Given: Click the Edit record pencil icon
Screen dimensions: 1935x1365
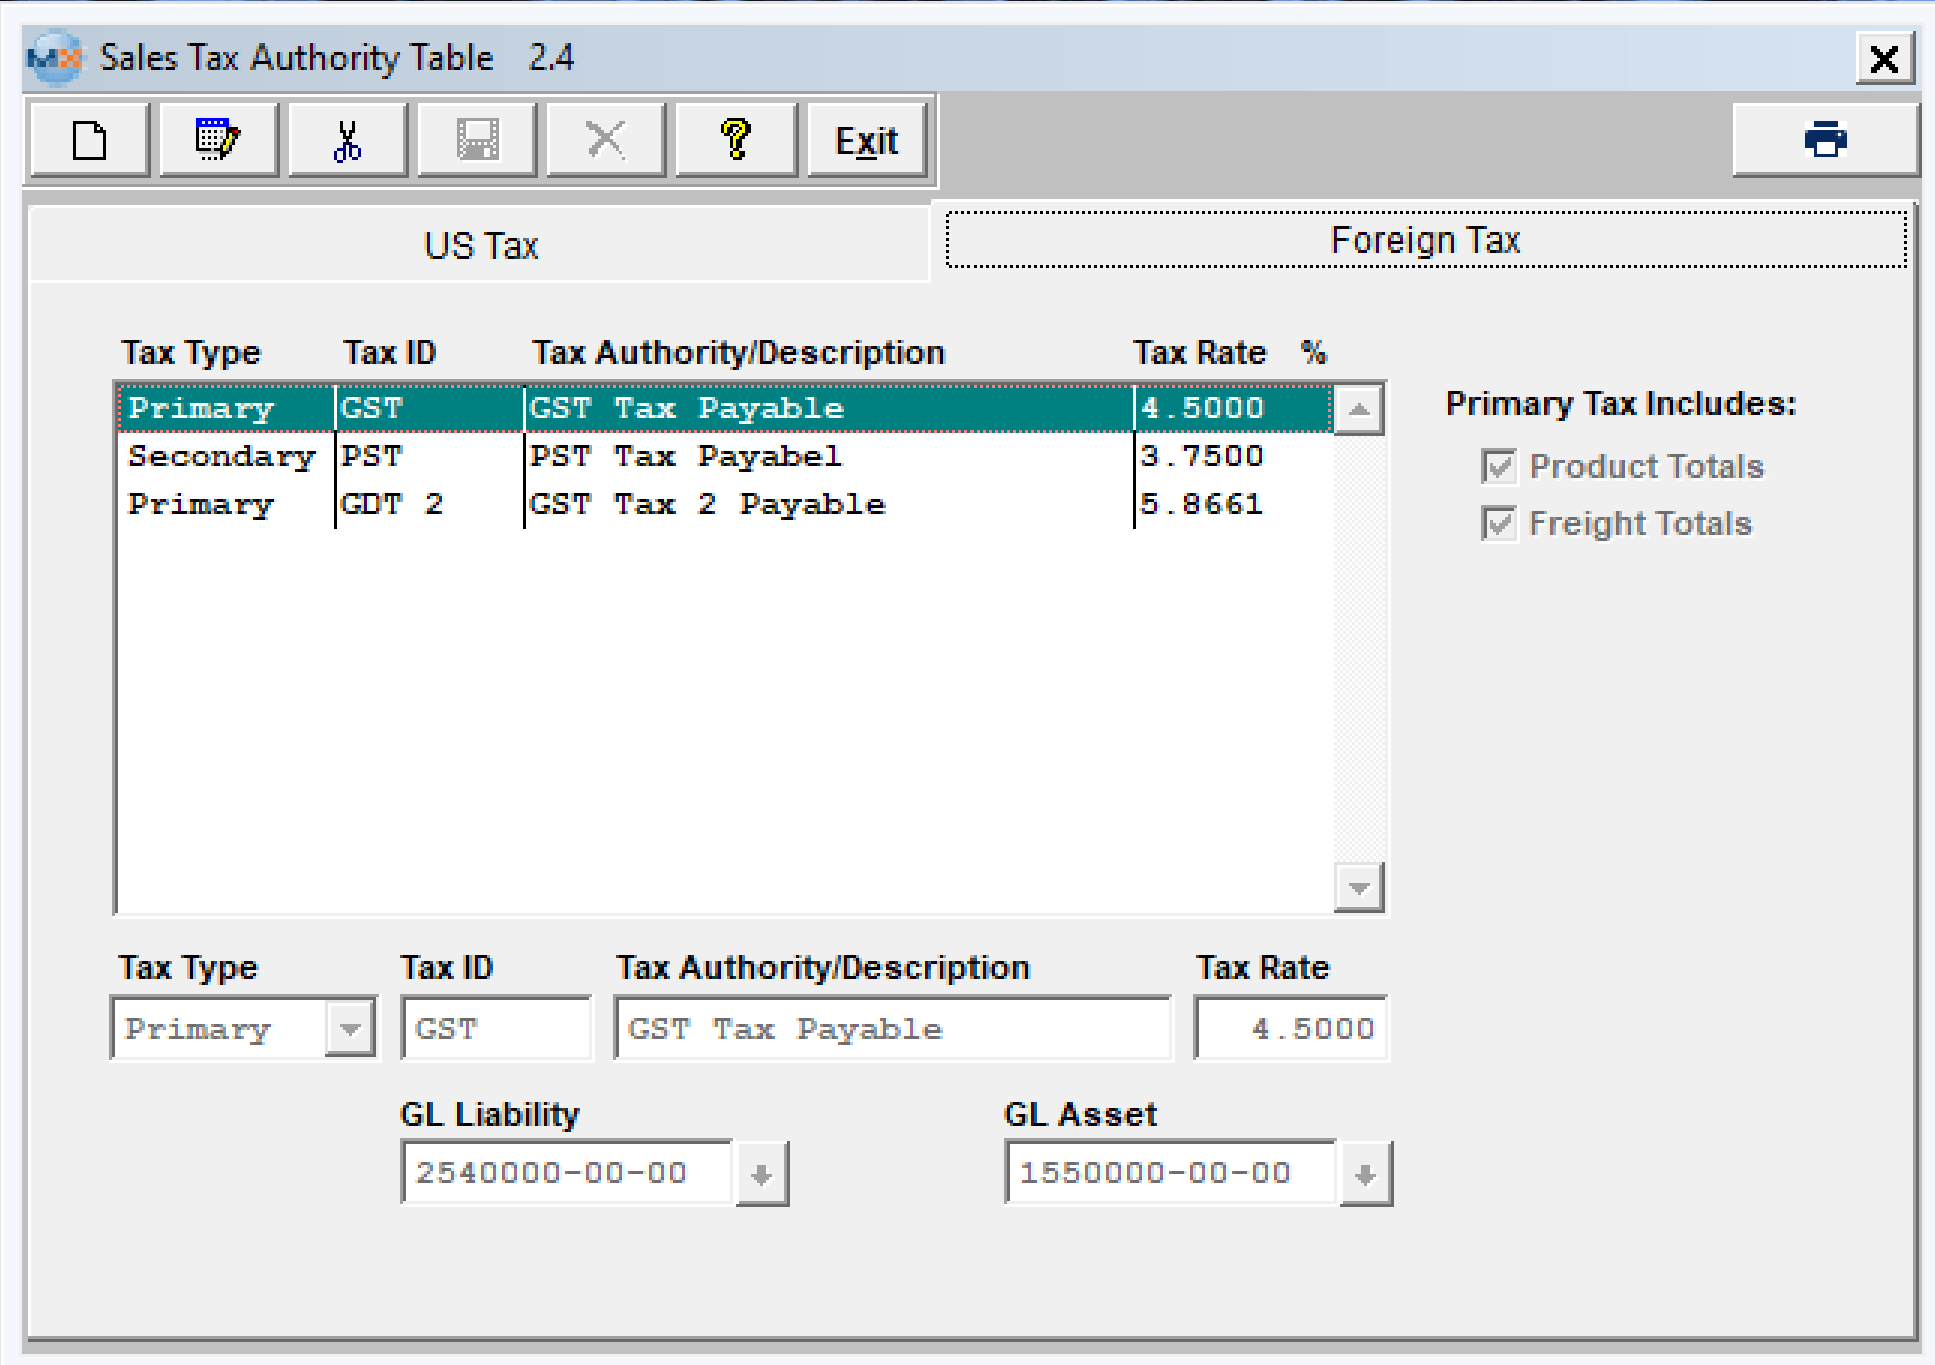Looking at the screenshot, I should (218, 140).
